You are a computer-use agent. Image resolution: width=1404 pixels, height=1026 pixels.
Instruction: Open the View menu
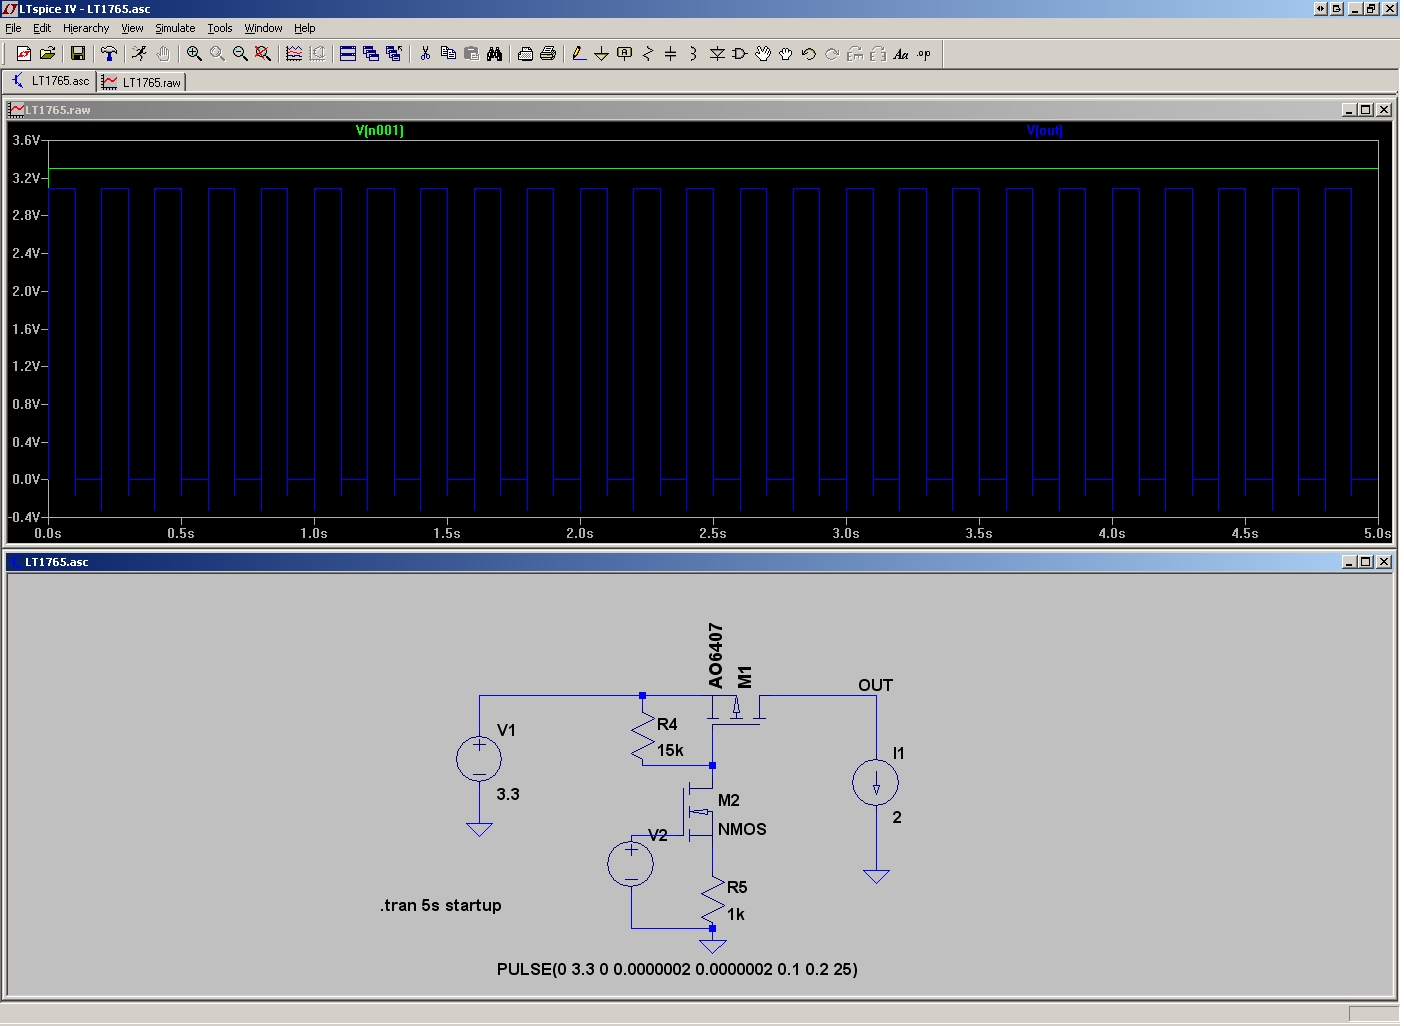(132, 28)
